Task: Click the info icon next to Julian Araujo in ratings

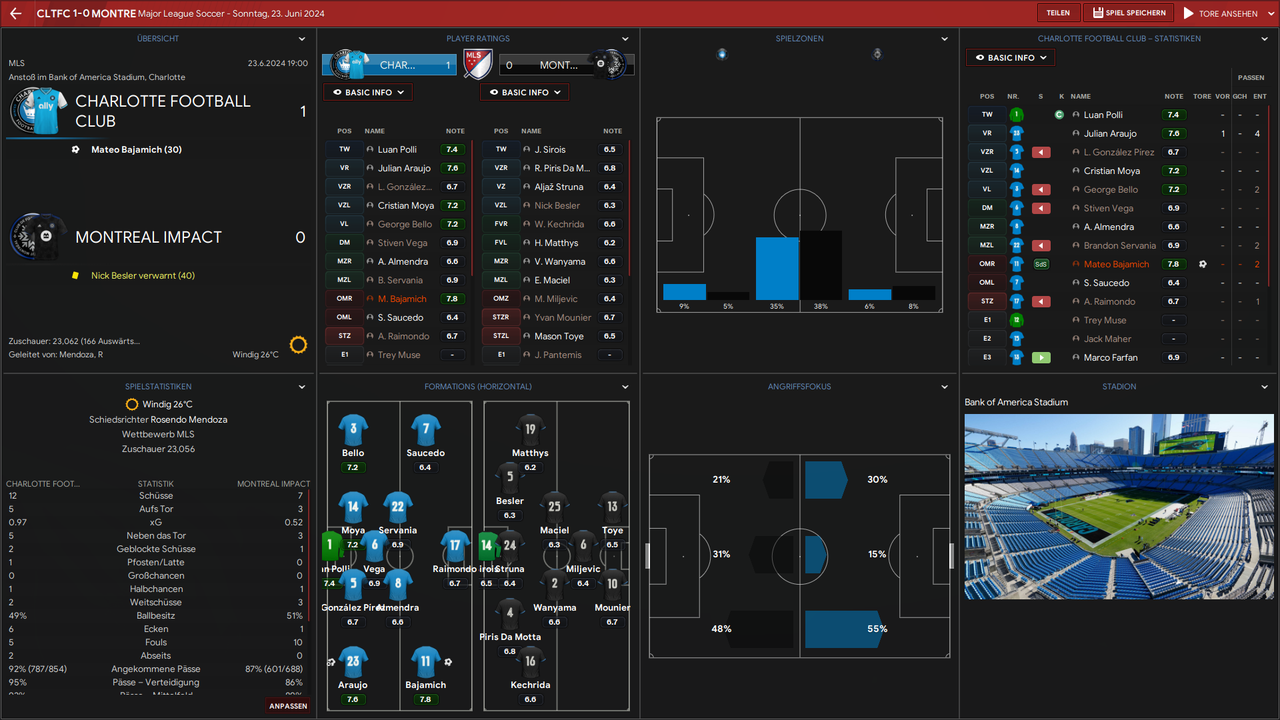Action: tap(370, 168)
